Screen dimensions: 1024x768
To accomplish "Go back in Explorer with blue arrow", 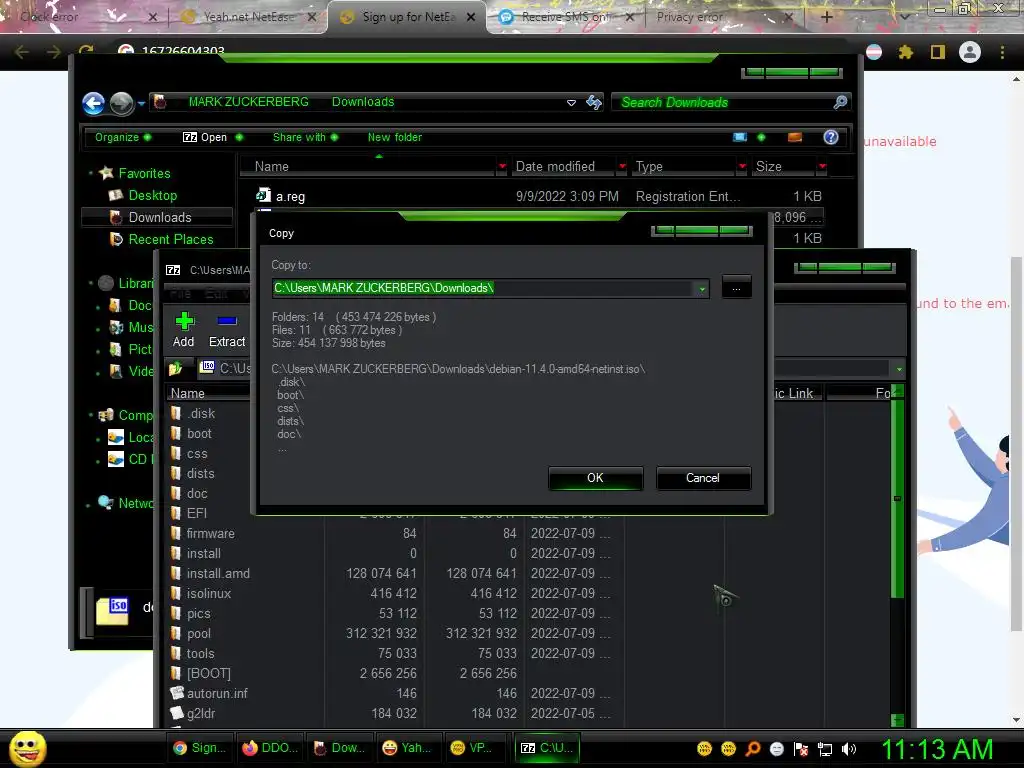I will (93, 103).
